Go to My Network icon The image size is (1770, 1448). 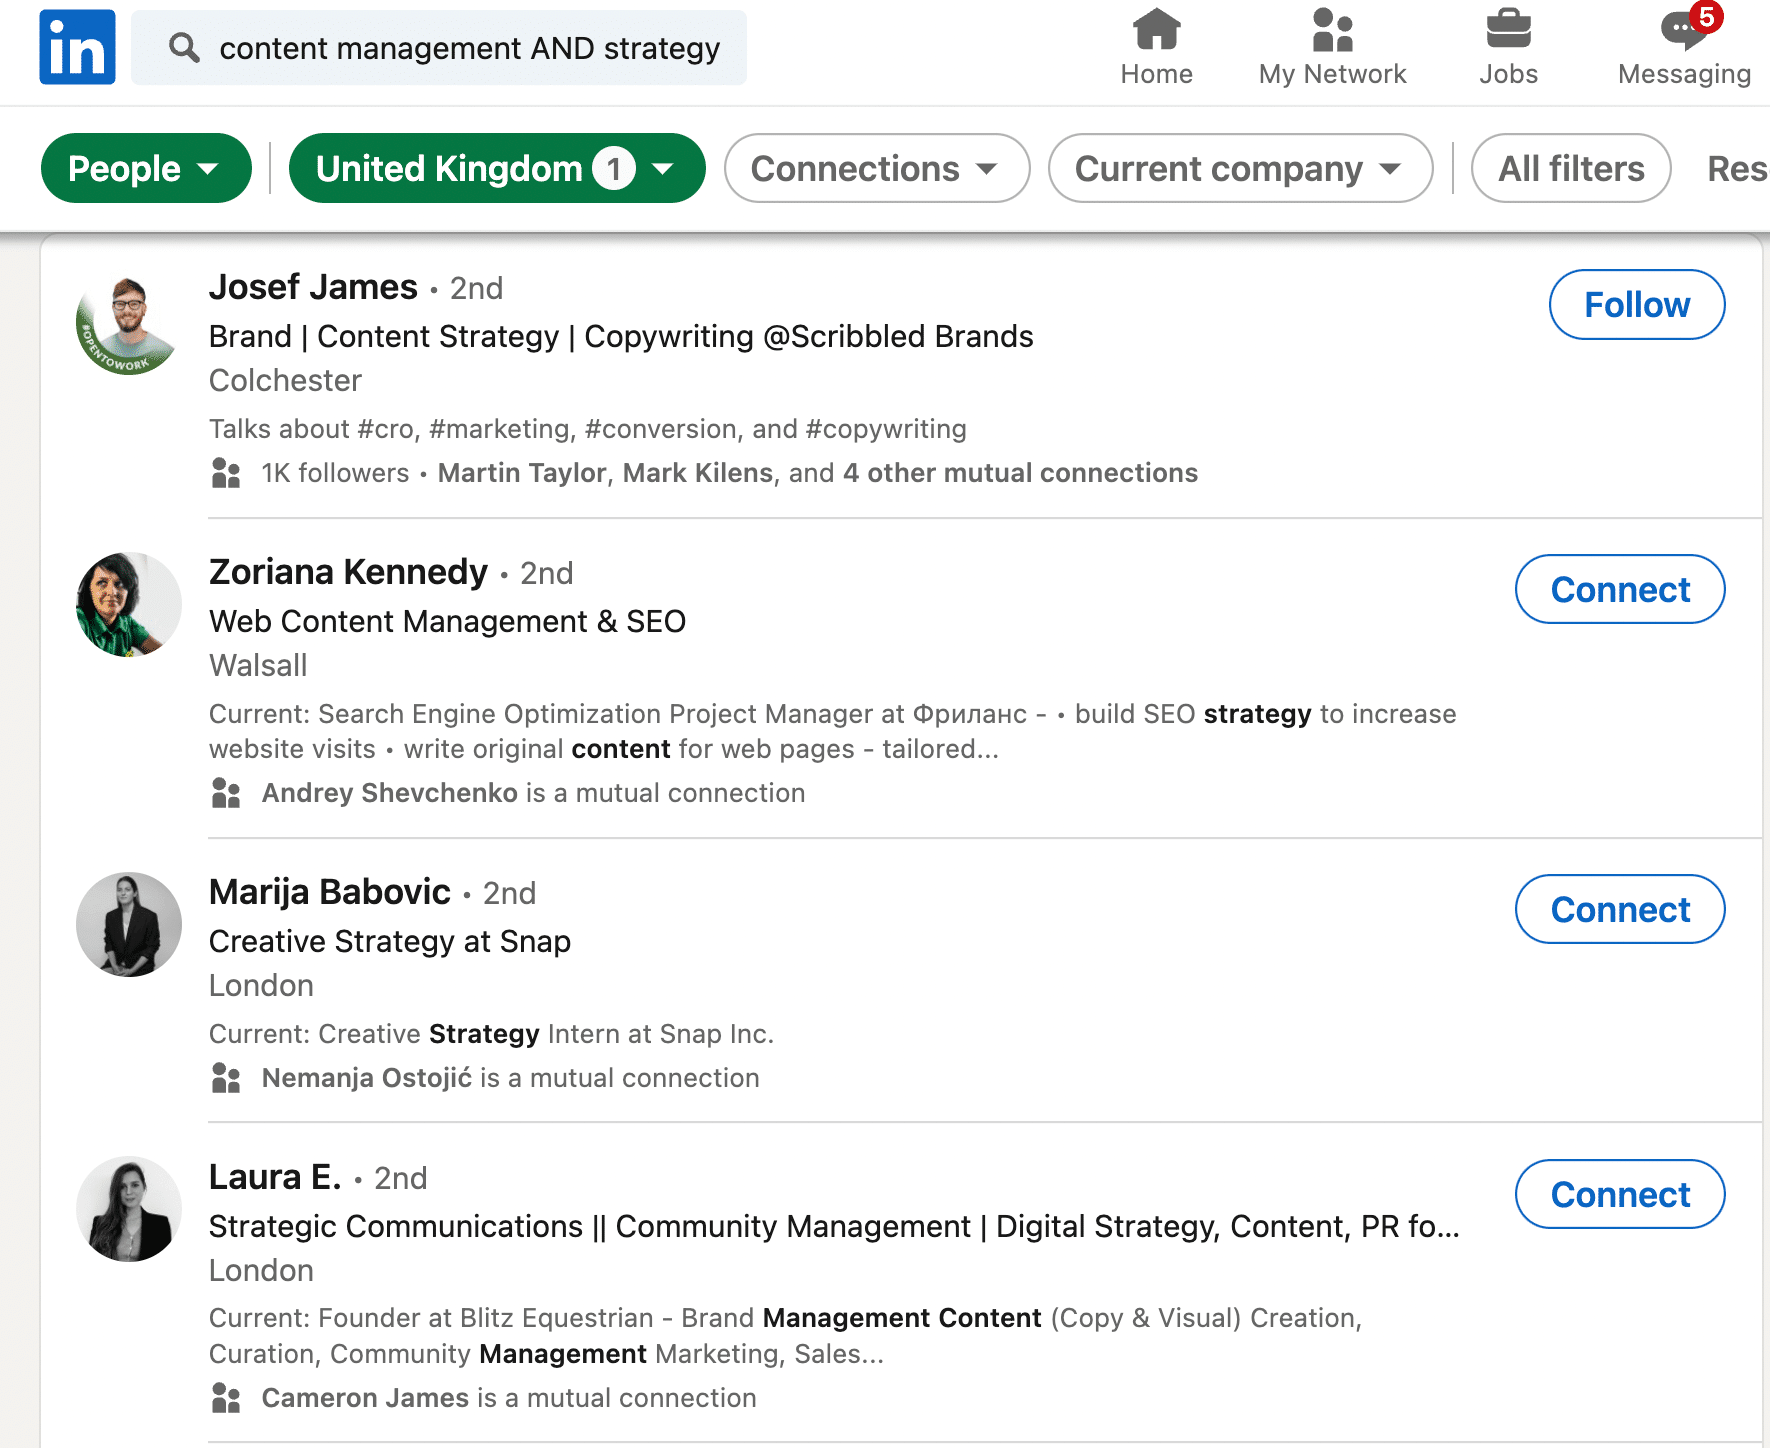click(1332, 30)
